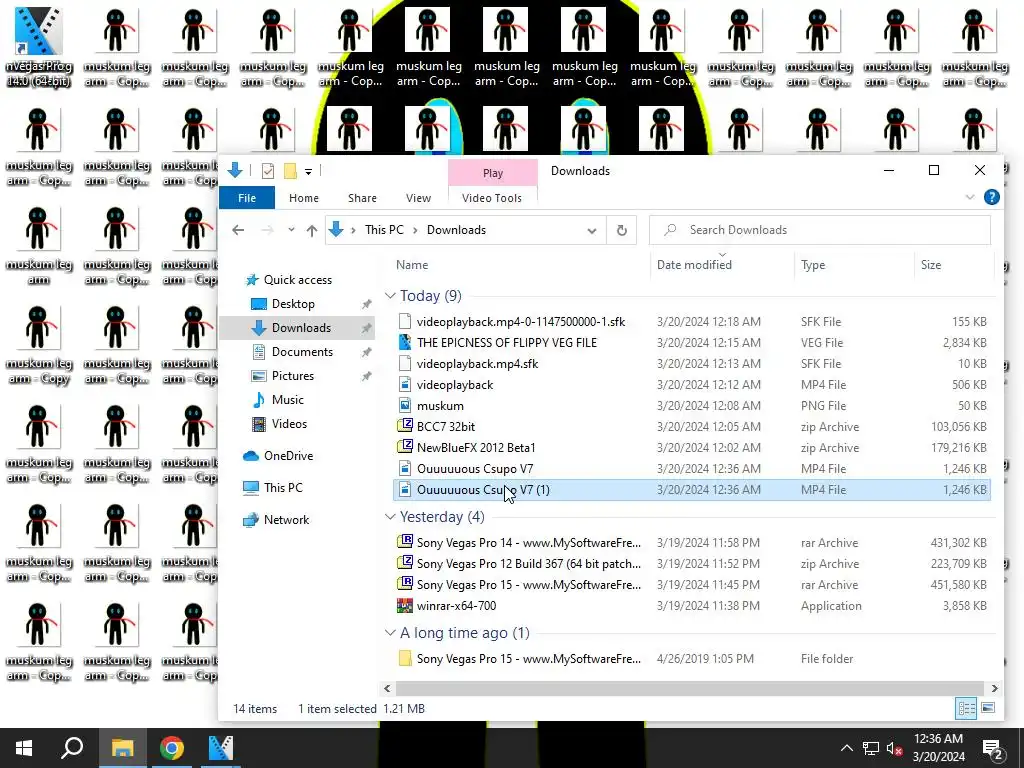Switch to the Home ribbon tab
The image size is (1024, 768).
pyautogui.click(x=304, y=198)
